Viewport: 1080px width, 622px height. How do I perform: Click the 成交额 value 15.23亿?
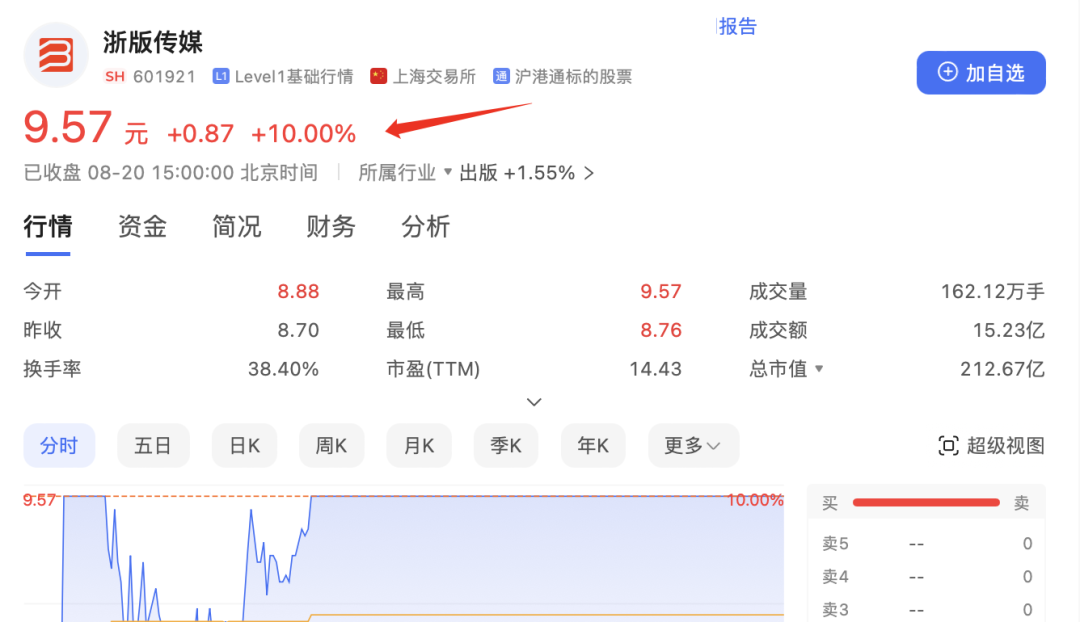(x=1008, y=330)
